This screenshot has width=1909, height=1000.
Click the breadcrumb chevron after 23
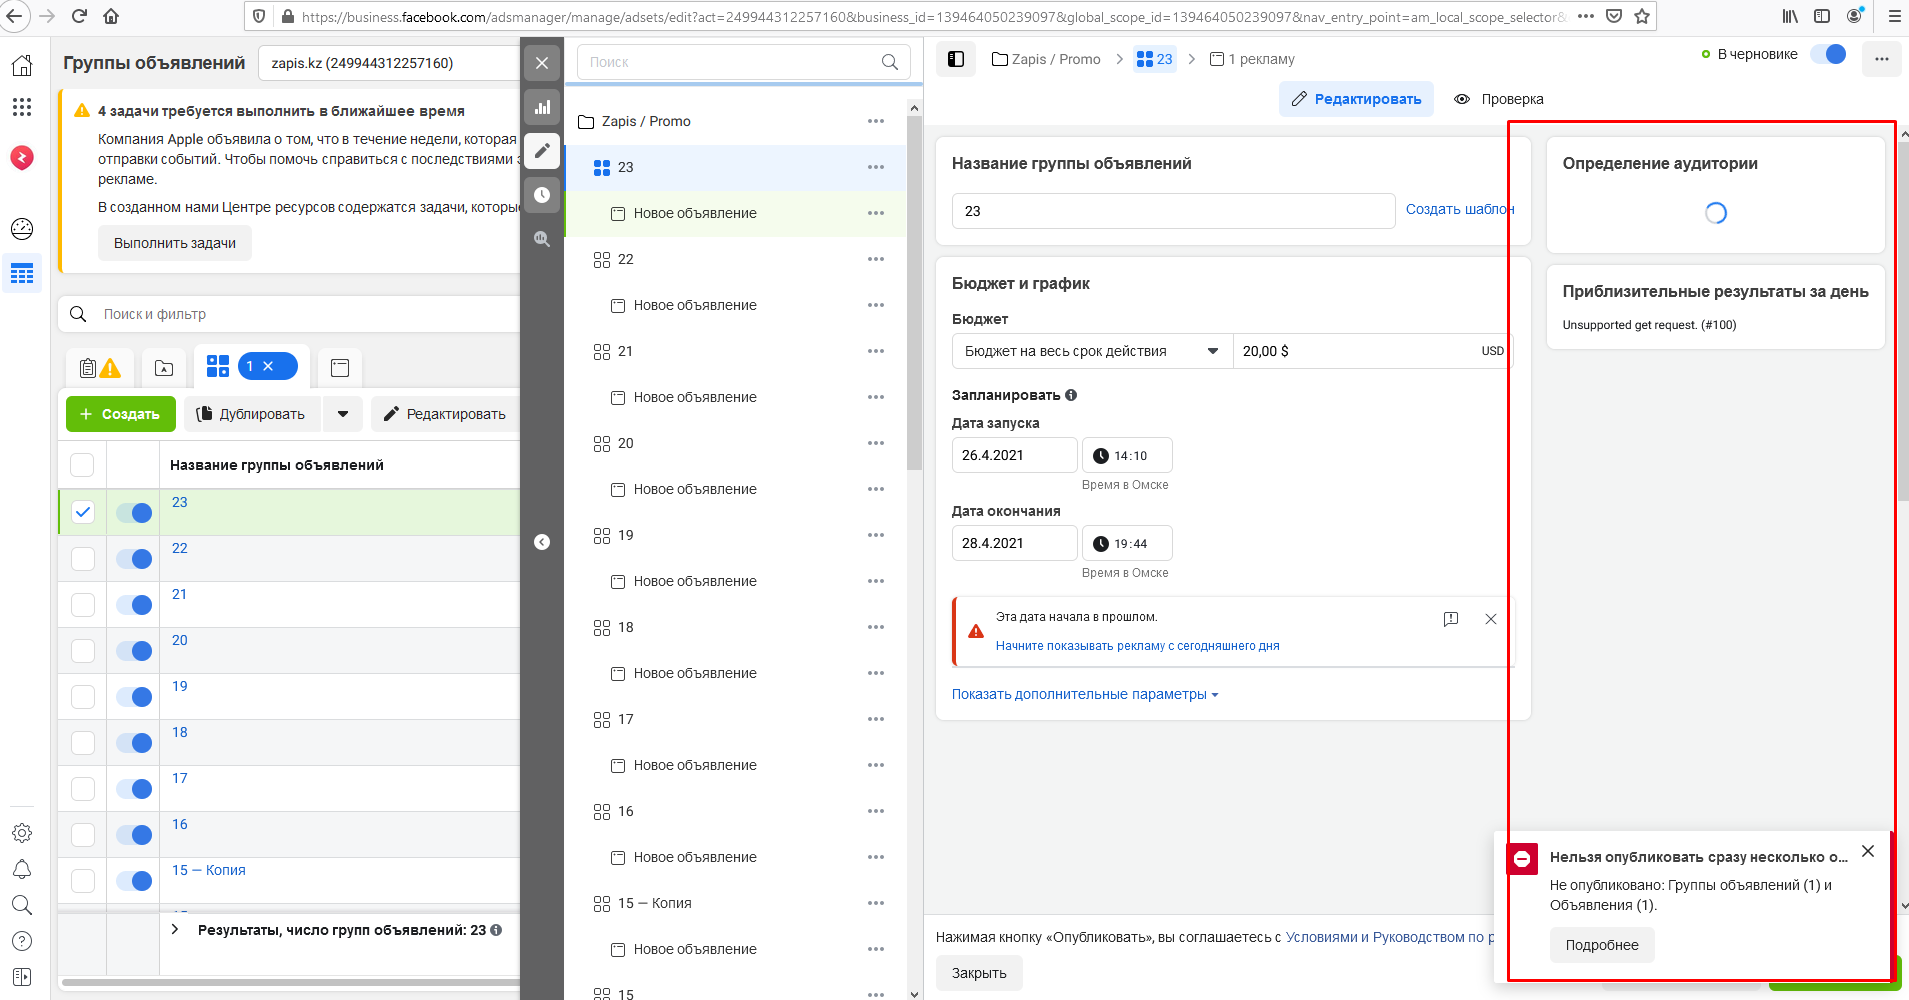coord(1192,59)
